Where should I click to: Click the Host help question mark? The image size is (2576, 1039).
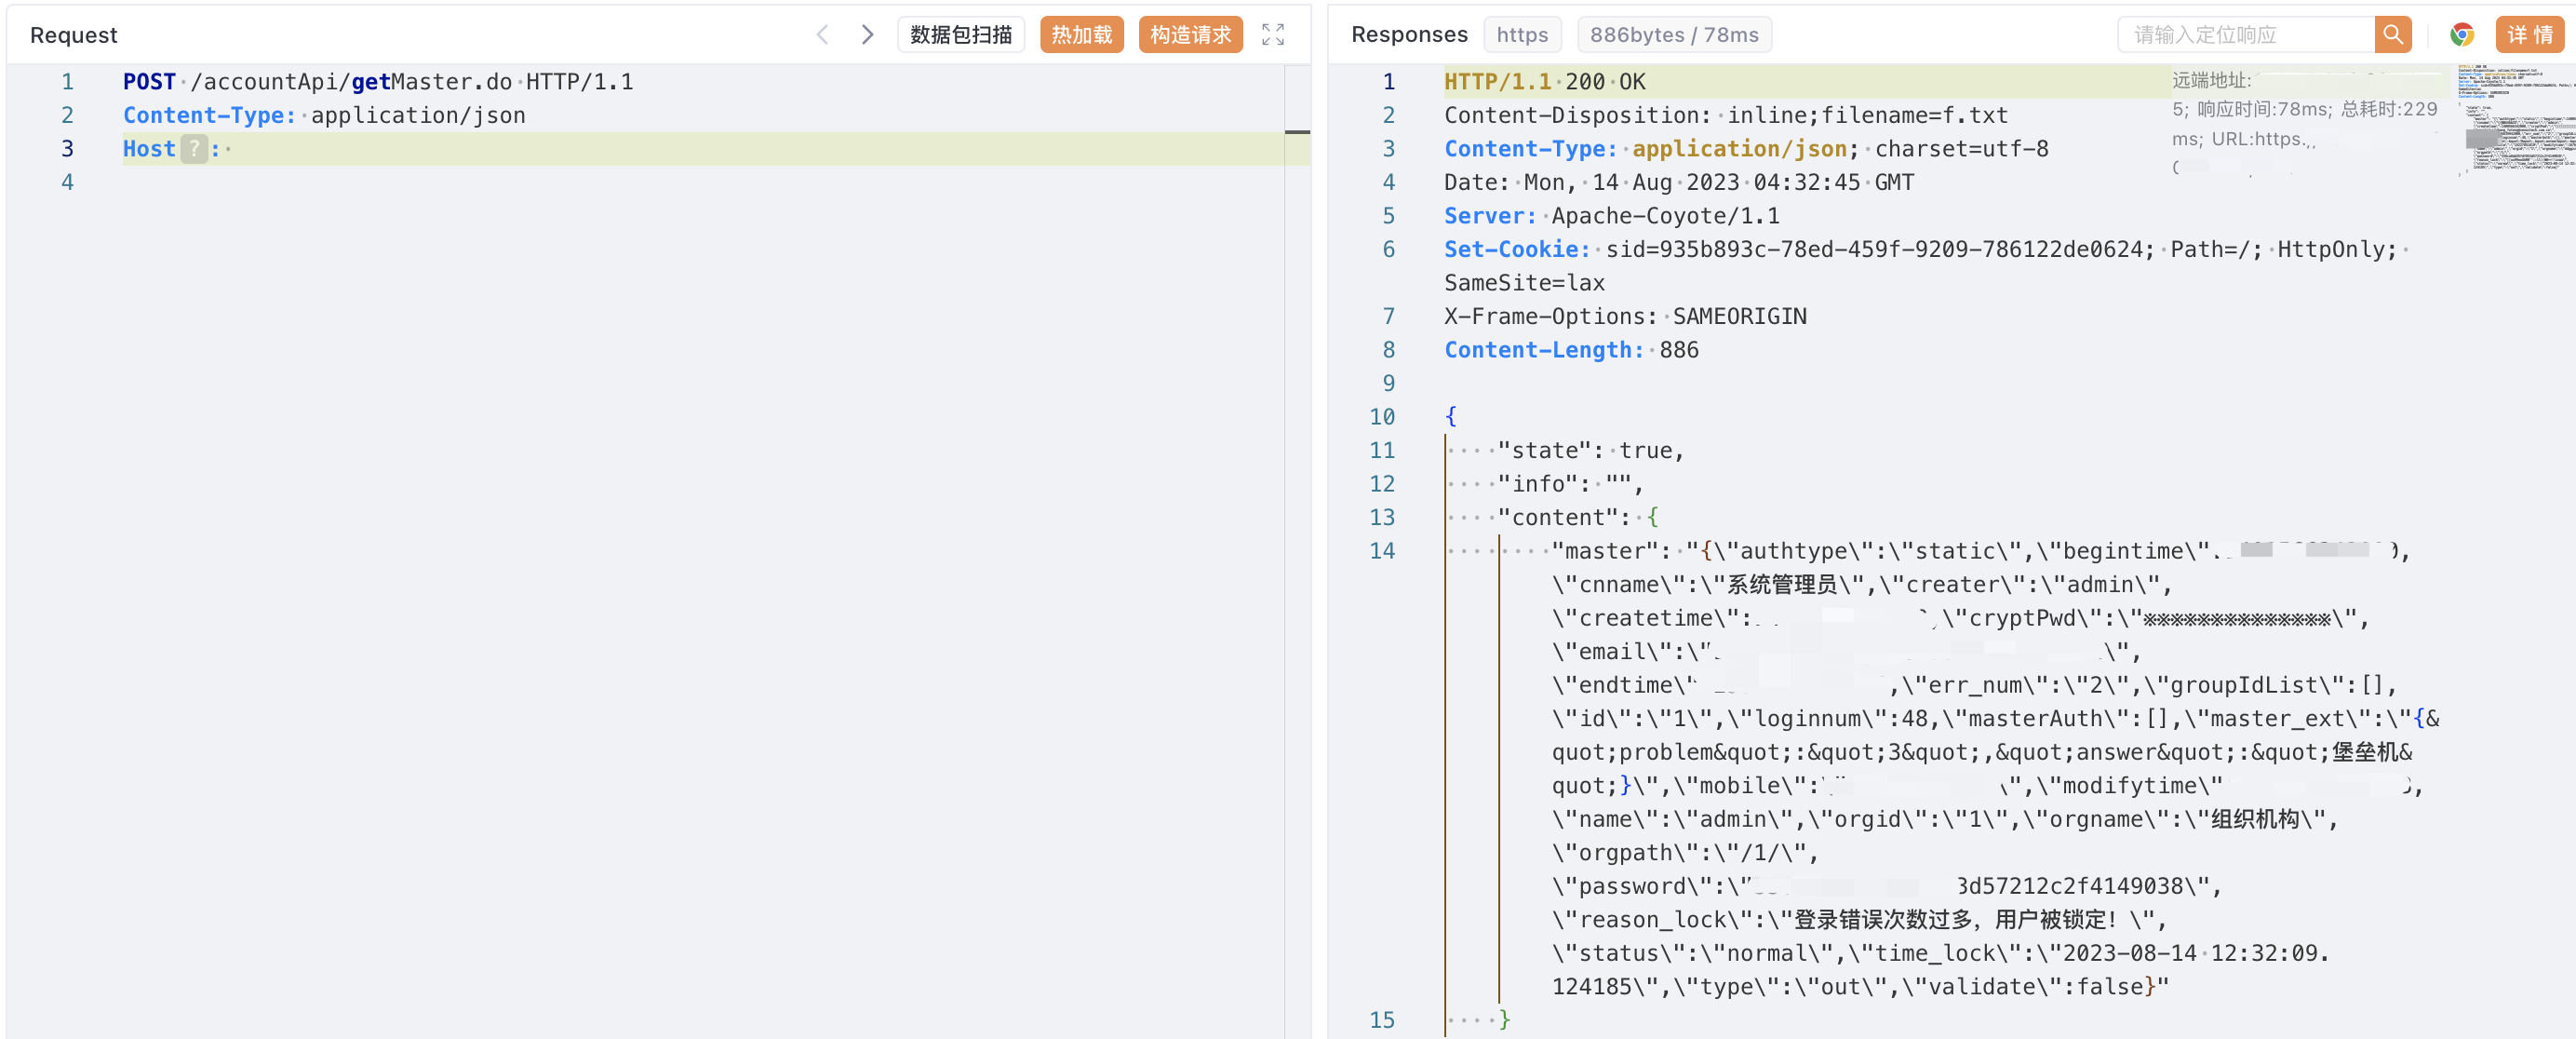pyautogui.click(x=194, y=149)
